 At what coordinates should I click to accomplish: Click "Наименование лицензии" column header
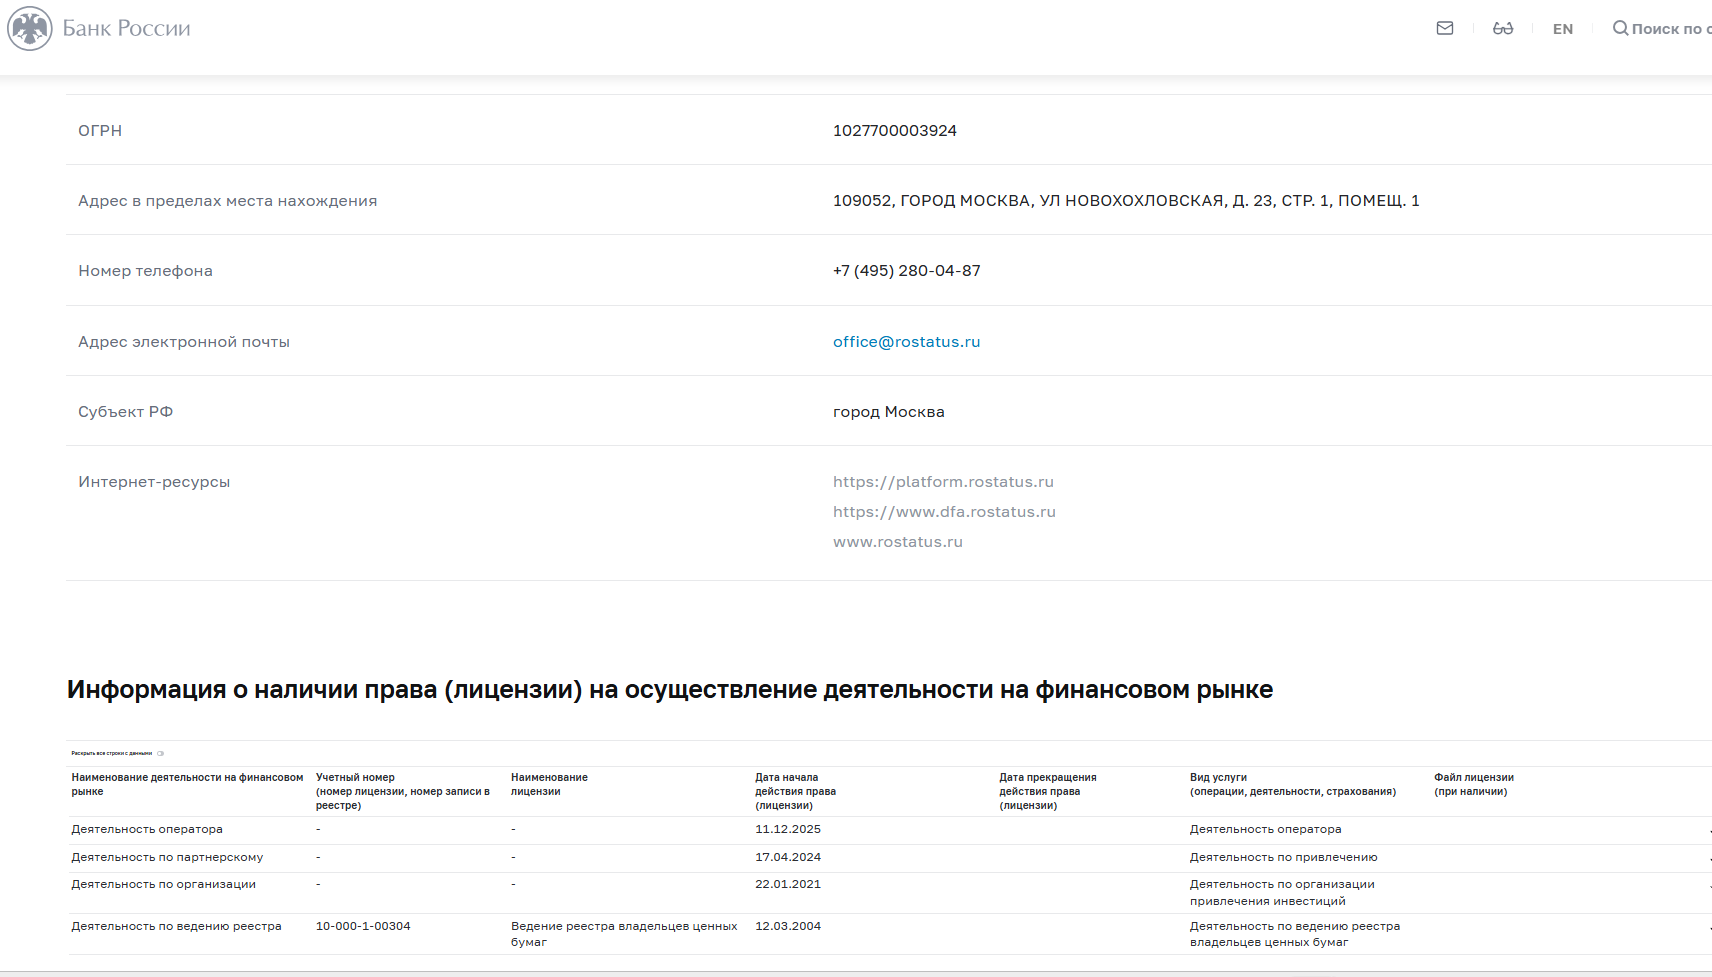tap(549, 784)
